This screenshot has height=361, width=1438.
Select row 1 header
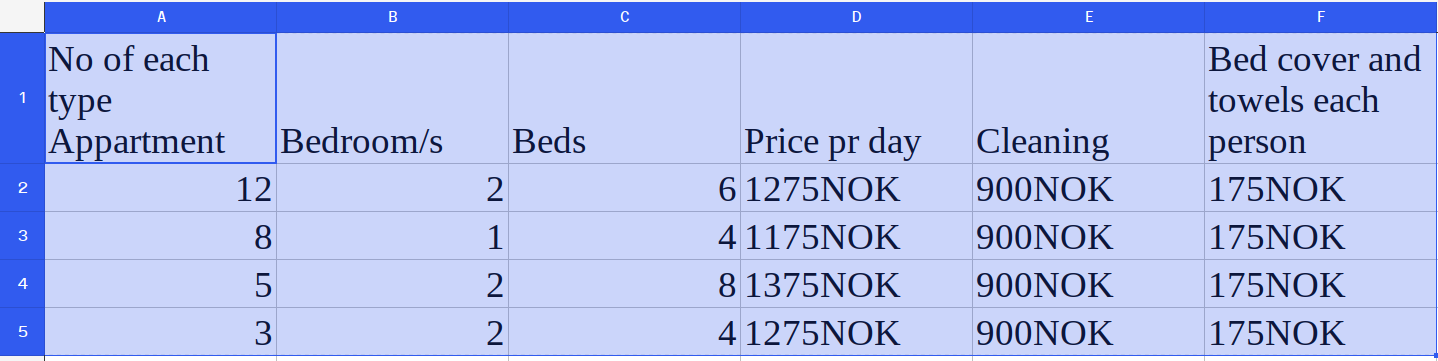[x=22, y=99]
